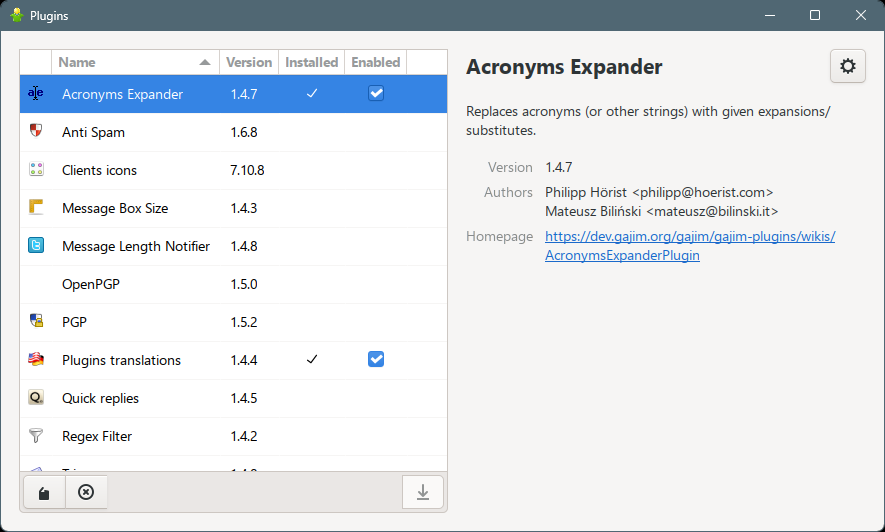Viewport: 885px width, 532px height.
Task: Disable the Acronyms Expander plugin checkbox
Action: coord(376,94)
